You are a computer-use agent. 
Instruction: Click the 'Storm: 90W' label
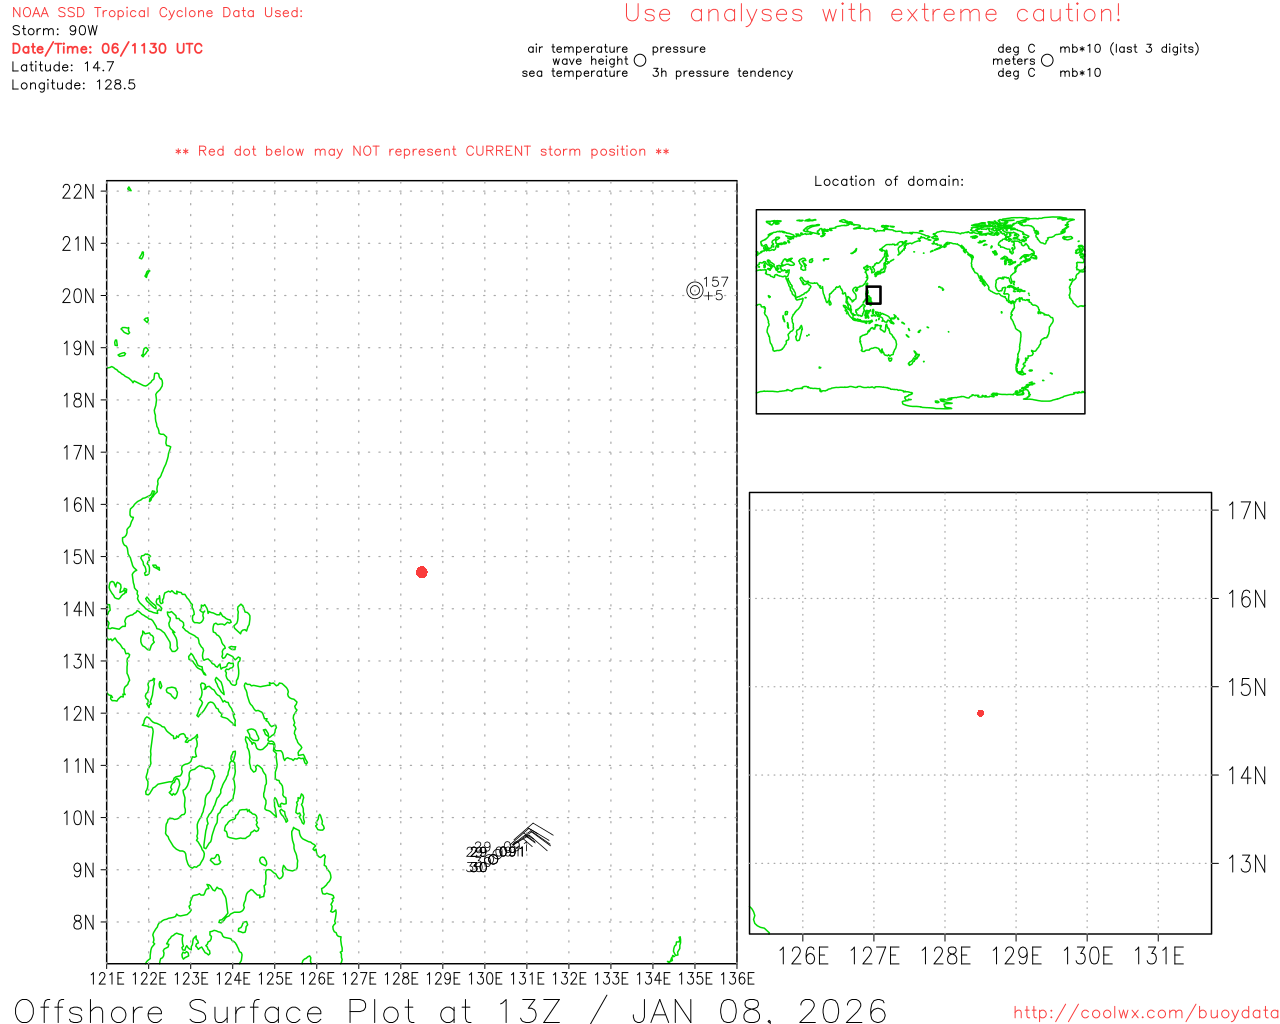click(x=55, y=31)
